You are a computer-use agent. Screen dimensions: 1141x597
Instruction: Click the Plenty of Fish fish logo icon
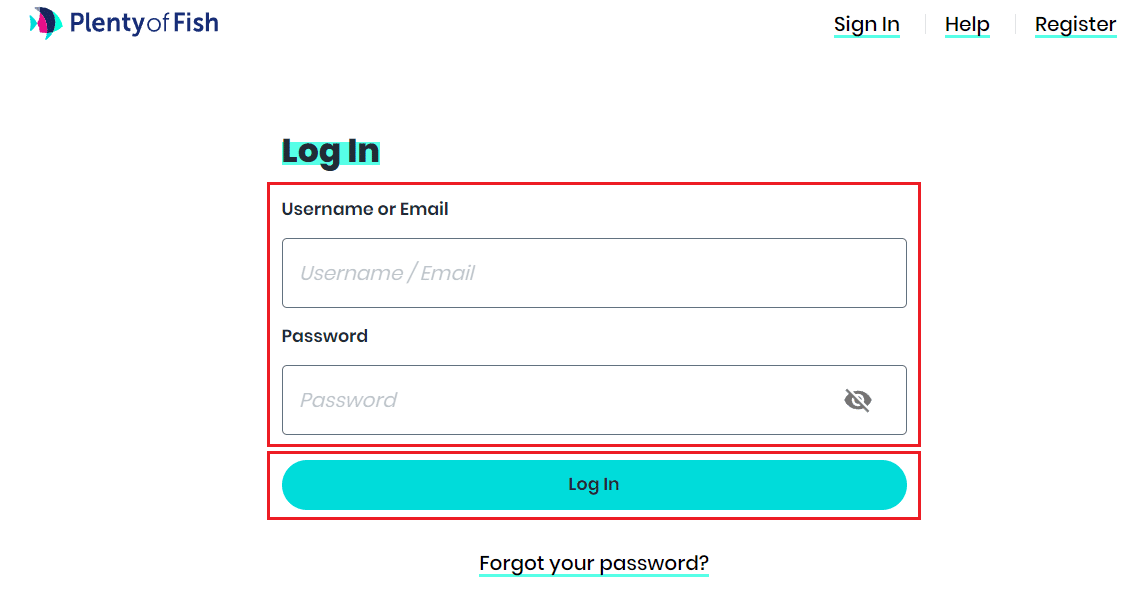[46, 23]
